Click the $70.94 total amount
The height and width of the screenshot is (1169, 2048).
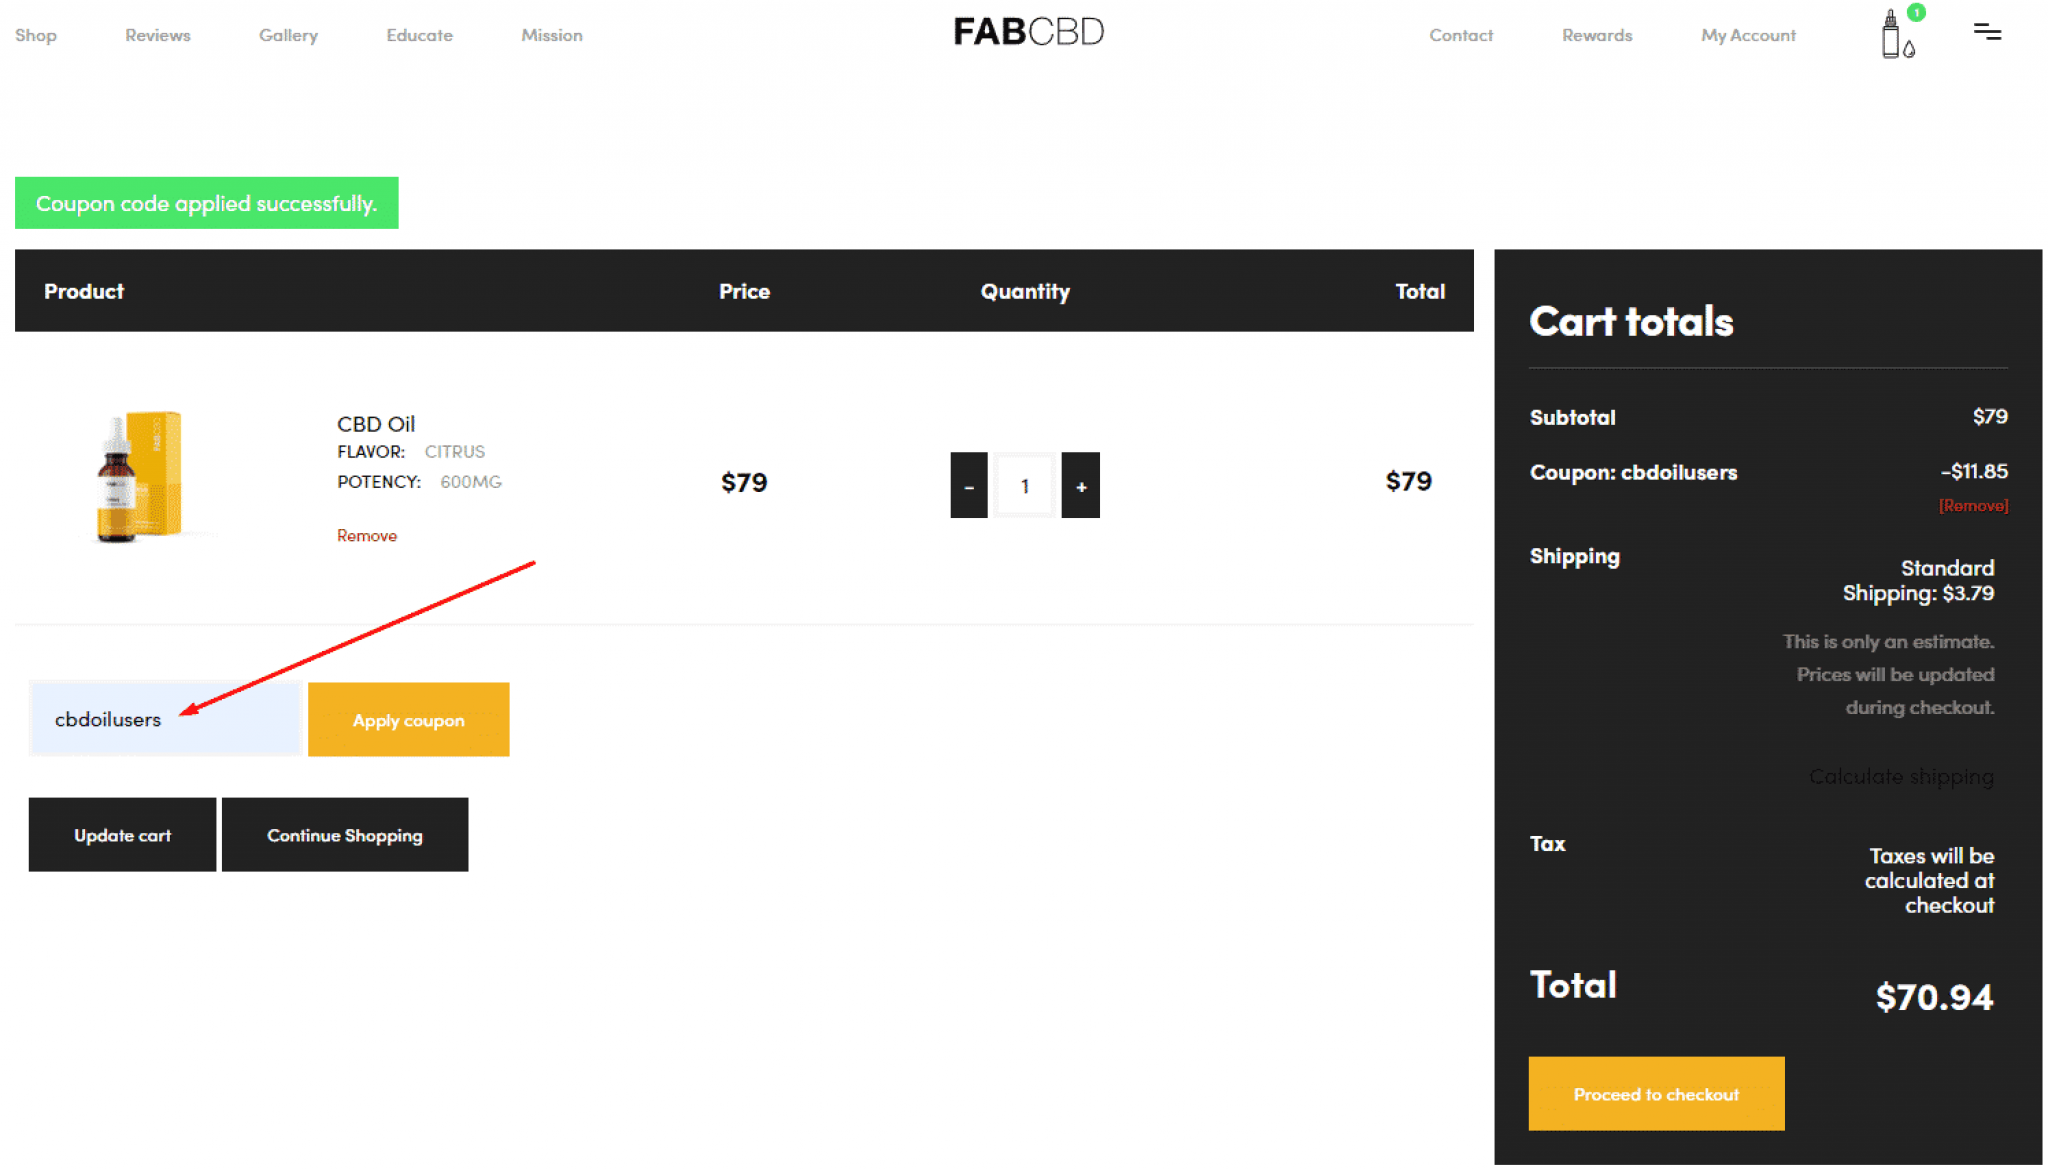pyautogui.click(x=1934, y=996)
